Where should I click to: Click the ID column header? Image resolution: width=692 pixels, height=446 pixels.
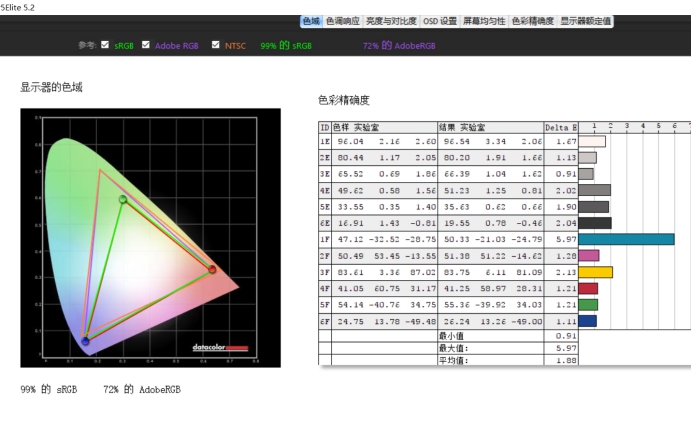pos(325,127)
